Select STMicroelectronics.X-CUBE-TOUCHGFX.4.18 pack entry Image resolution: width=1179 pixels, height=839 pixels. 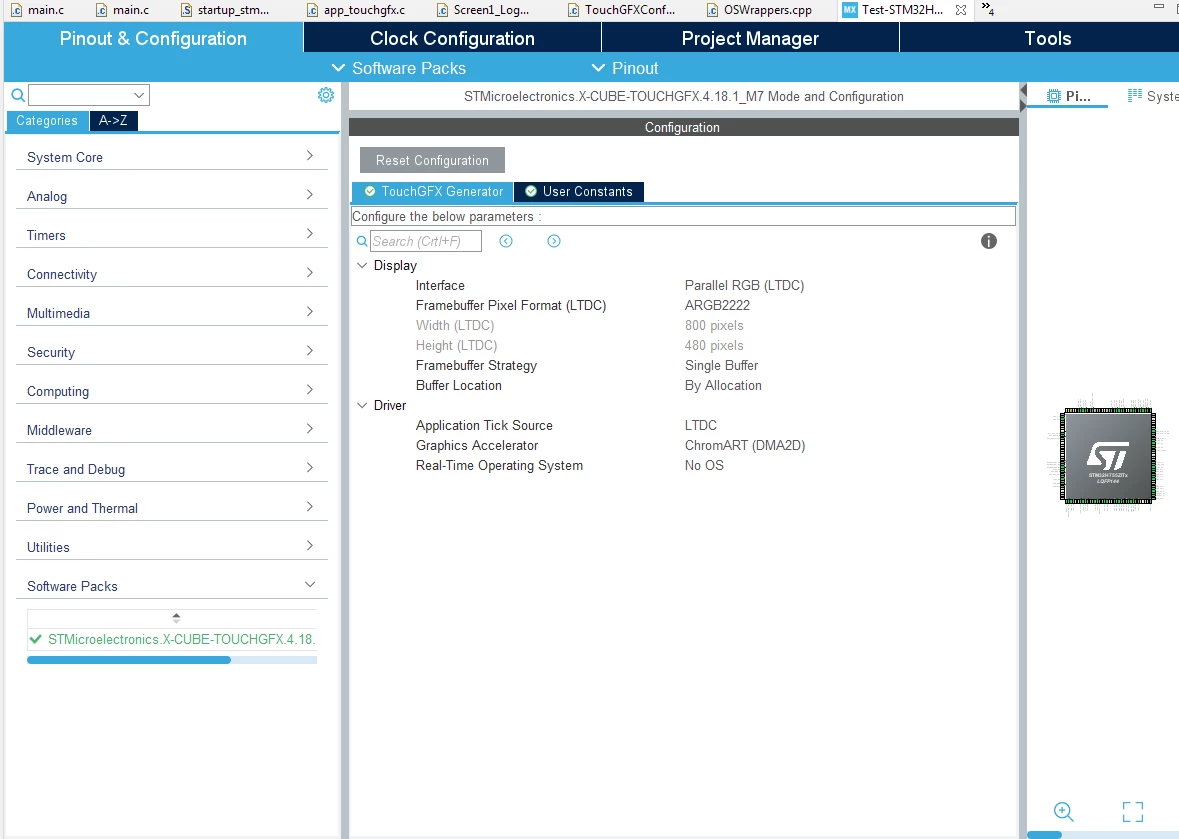click(180, 639)
